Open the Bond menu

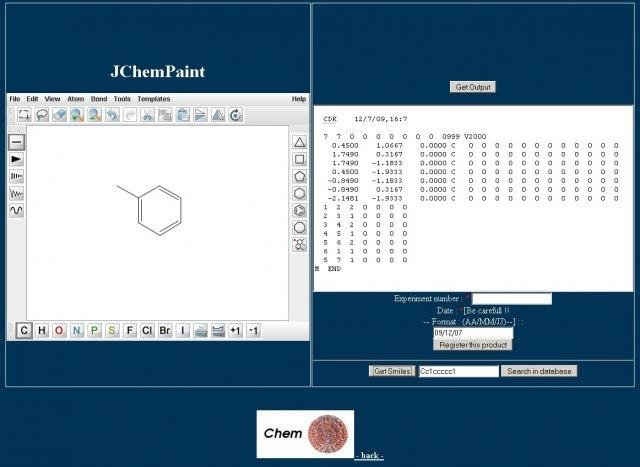click(99, 99)
